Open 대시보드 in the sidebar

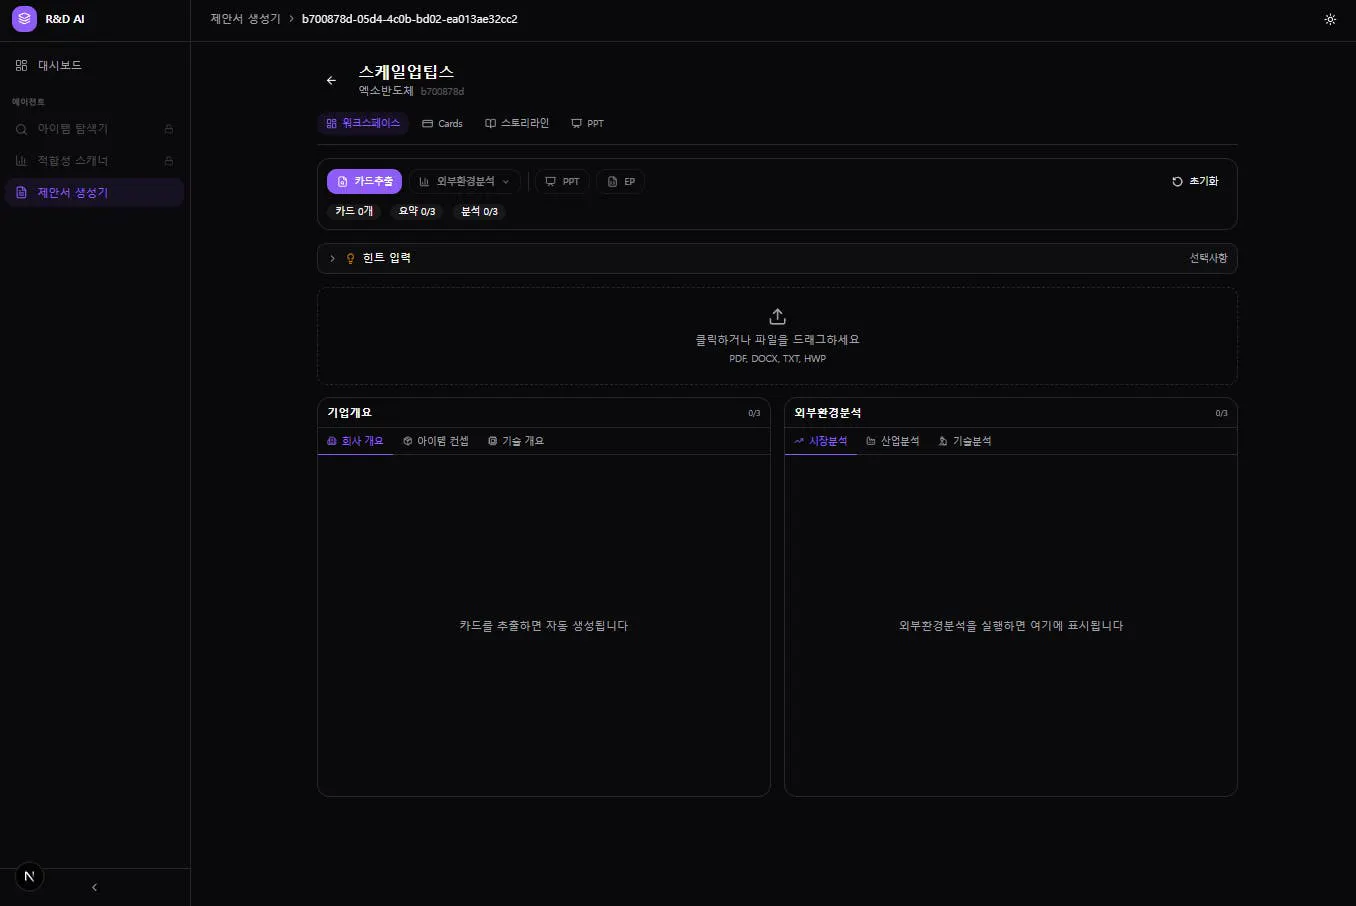(x=95, y=65)
